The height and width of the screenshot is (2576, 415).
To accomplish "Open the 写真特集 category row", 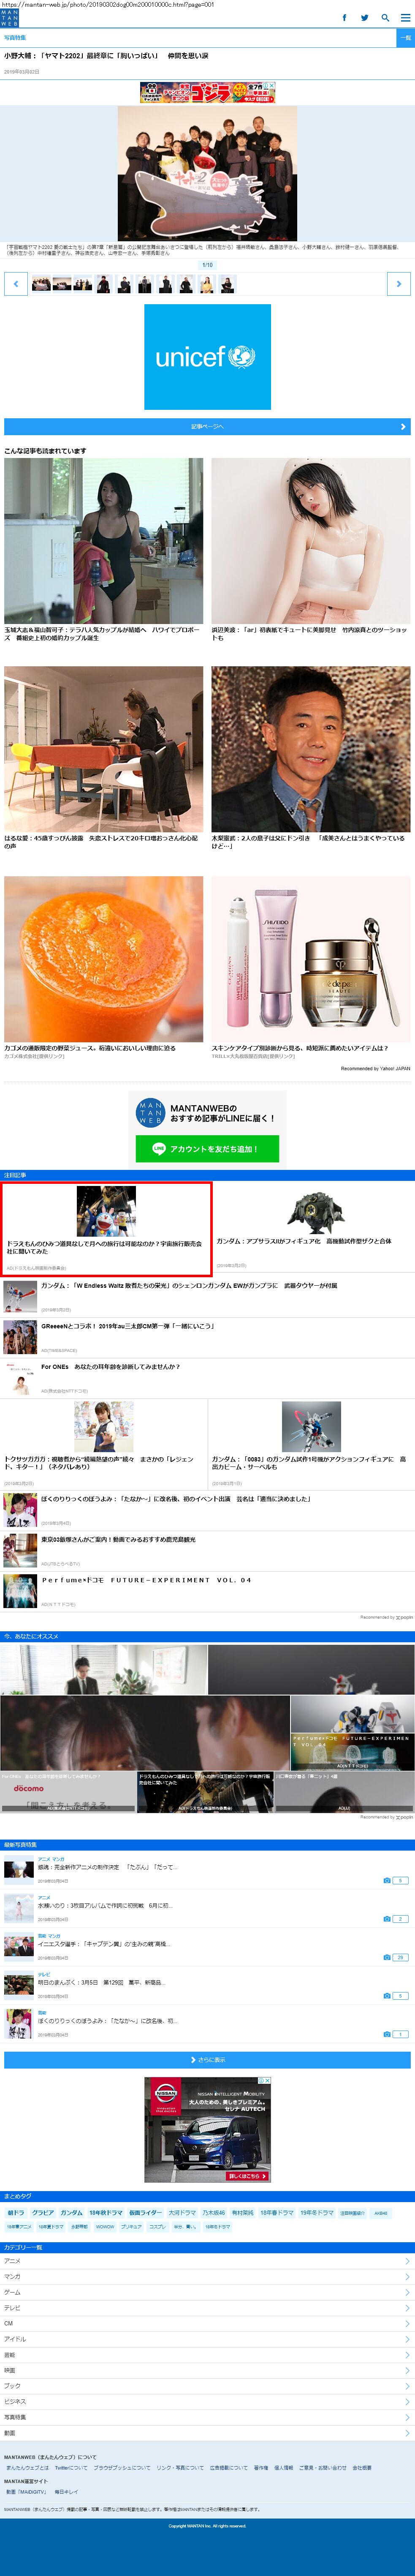I will click(x=207, y=2417).
